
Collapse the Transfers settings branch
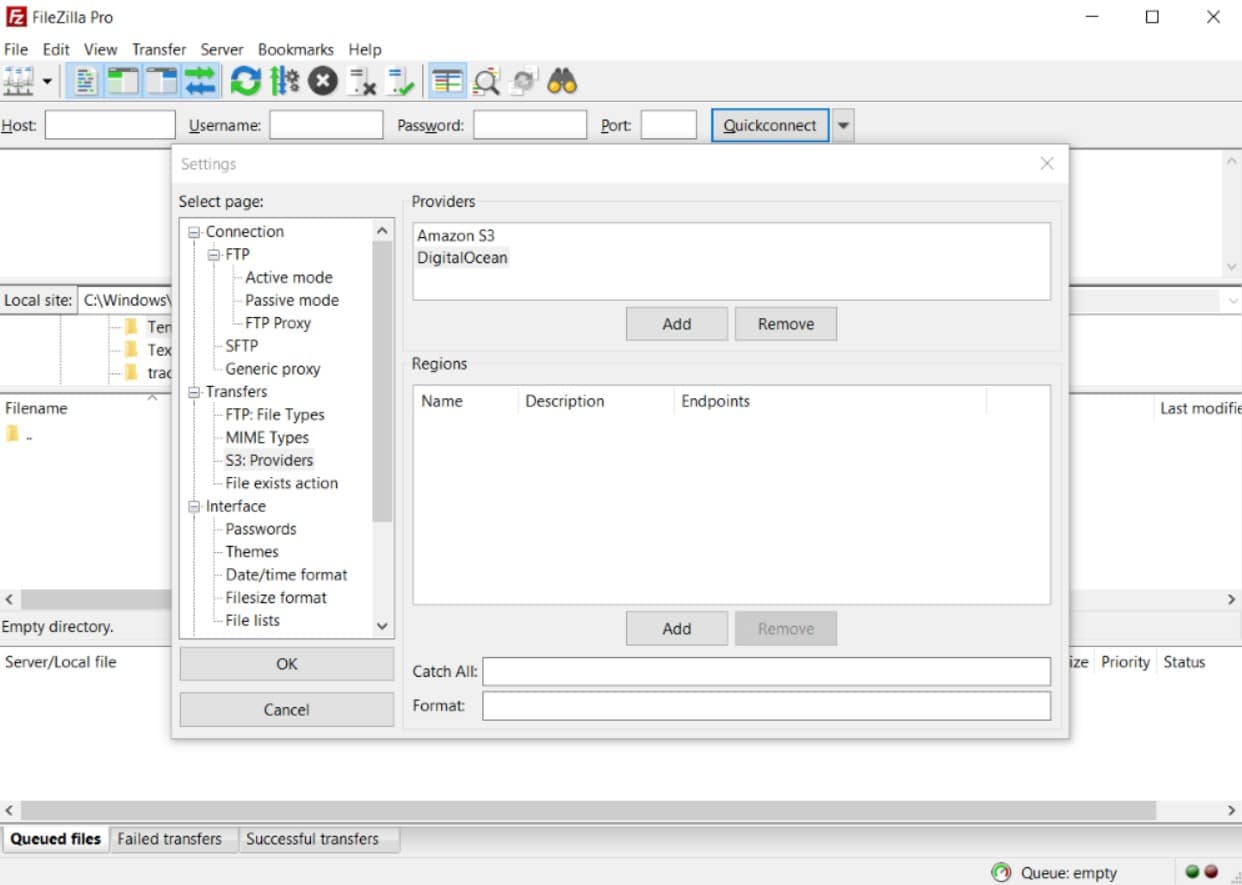(192, 391)
